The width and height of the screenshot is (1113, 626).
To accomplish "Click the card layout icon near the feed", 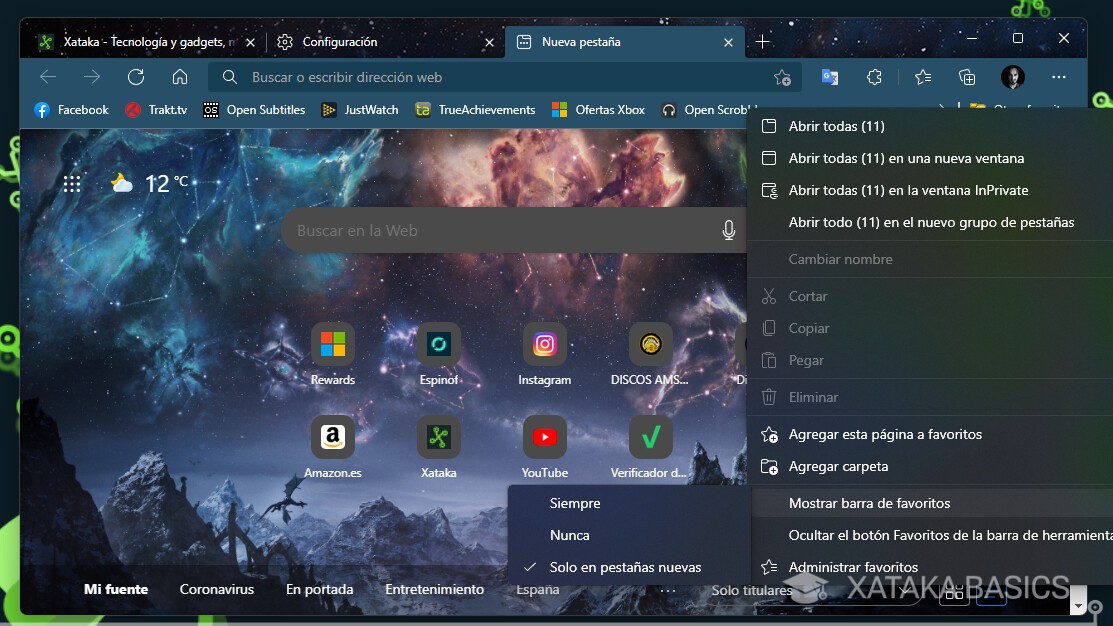I will 954,592.
